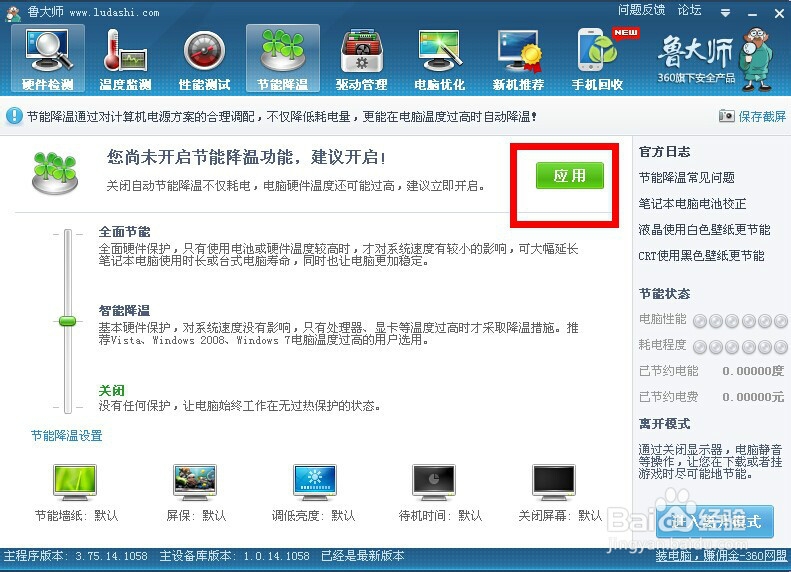This screenshot has height=572, width=791.
Task: Select the 智能降温 mode heading
Action: [x=125, y=311]
